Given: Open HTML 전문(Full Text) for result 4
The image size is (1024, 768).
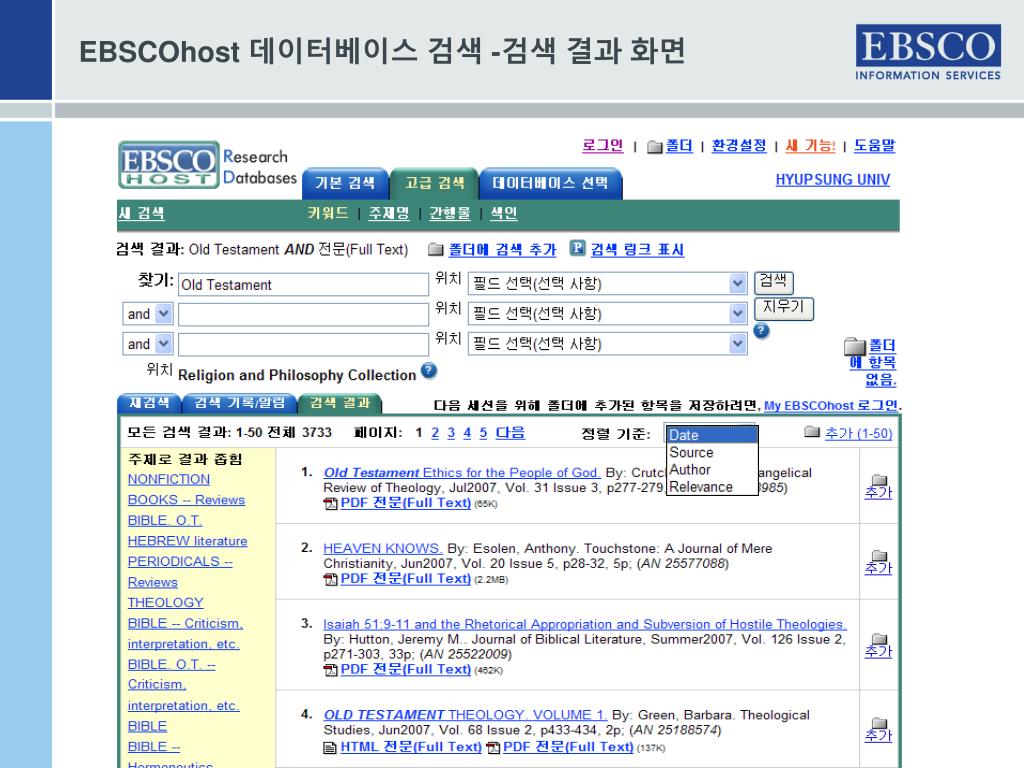Looking at the screenshot, I should point(411,746).
